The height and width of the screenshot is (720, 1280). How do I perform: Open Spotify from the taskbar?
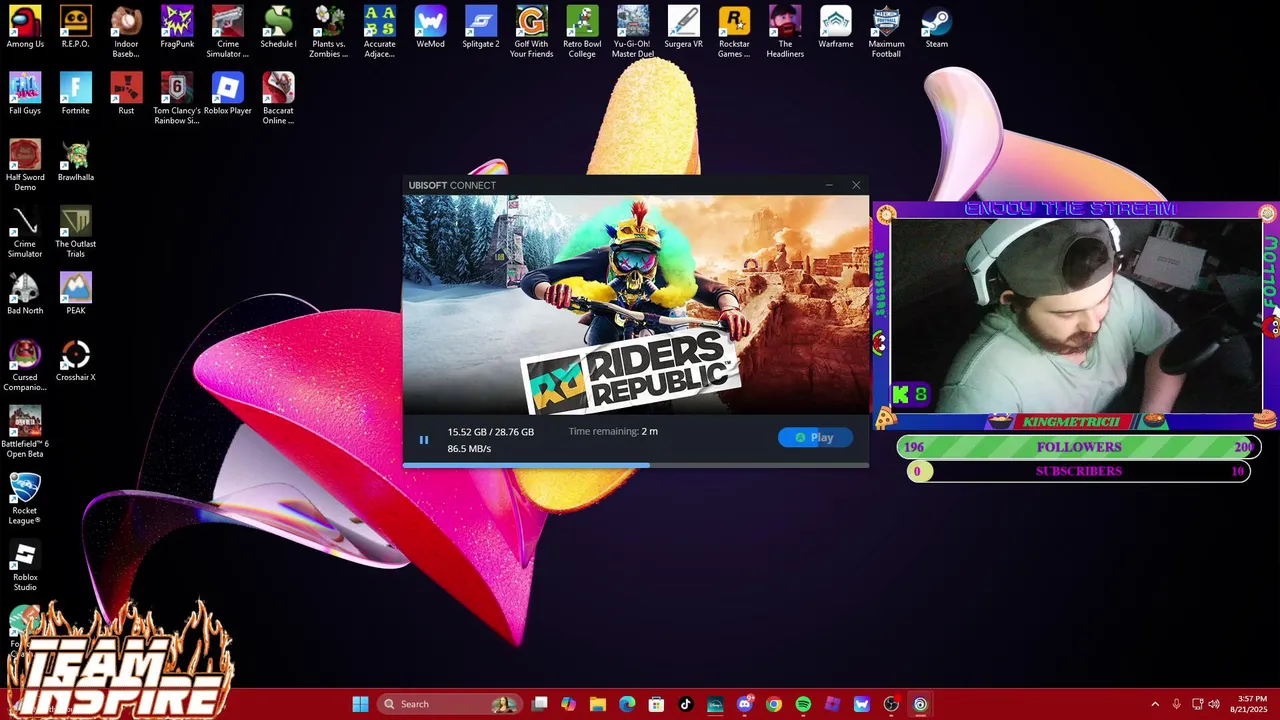[x=803, y=704]
